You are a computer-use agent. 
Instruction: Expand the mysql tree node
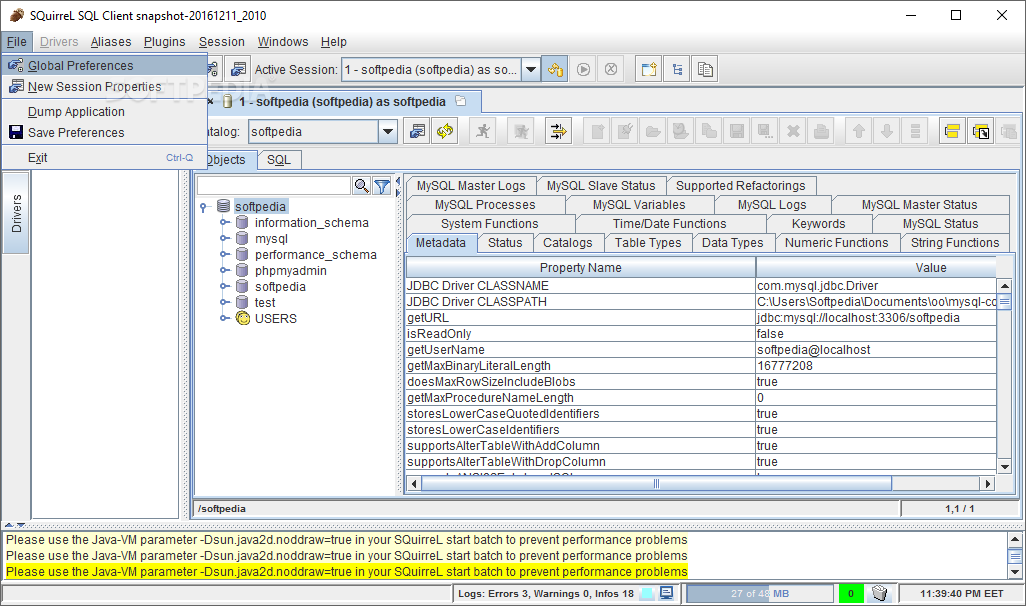pyautogui.click(x=224, y=238)
